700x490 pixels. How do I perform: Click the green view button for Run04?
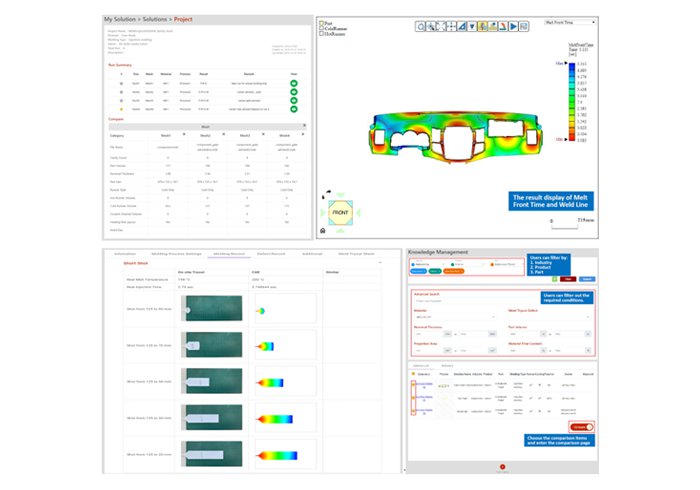pos(294,109)
